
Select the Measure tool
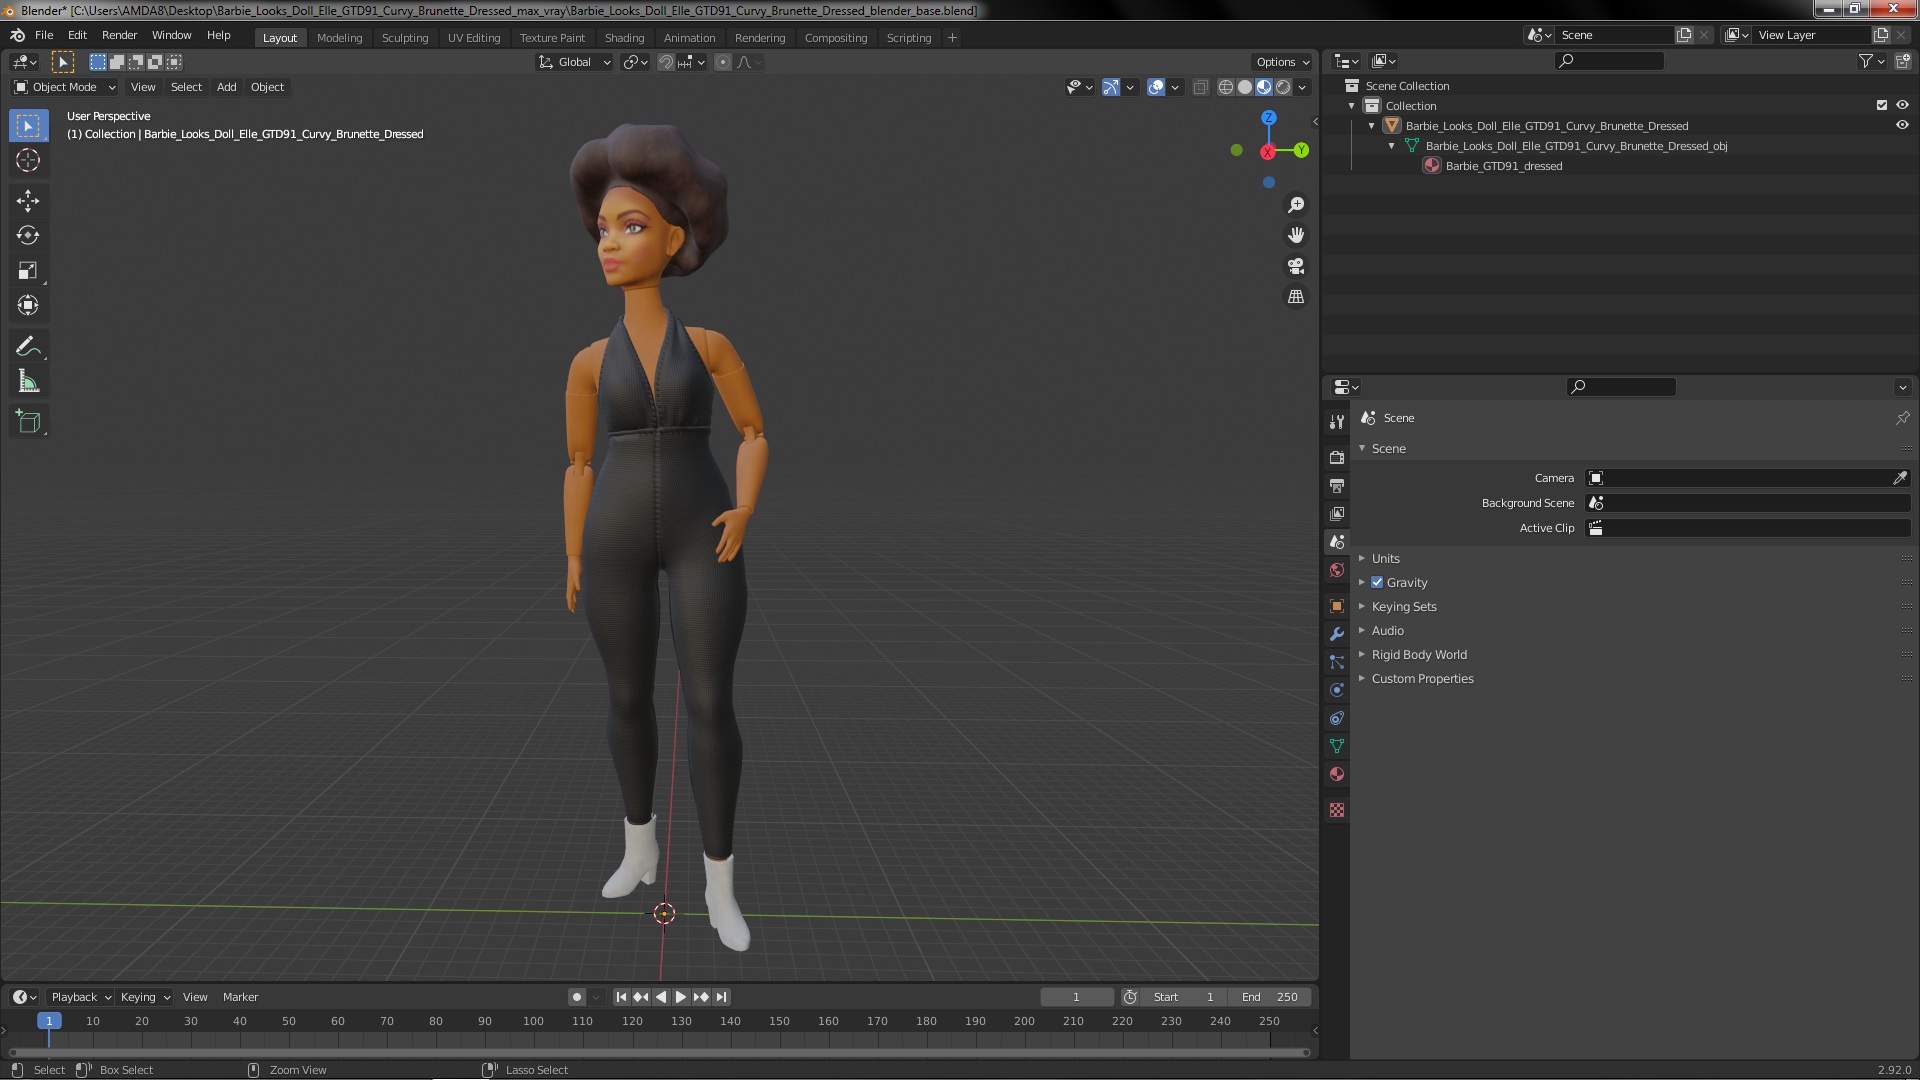(28, 382)
